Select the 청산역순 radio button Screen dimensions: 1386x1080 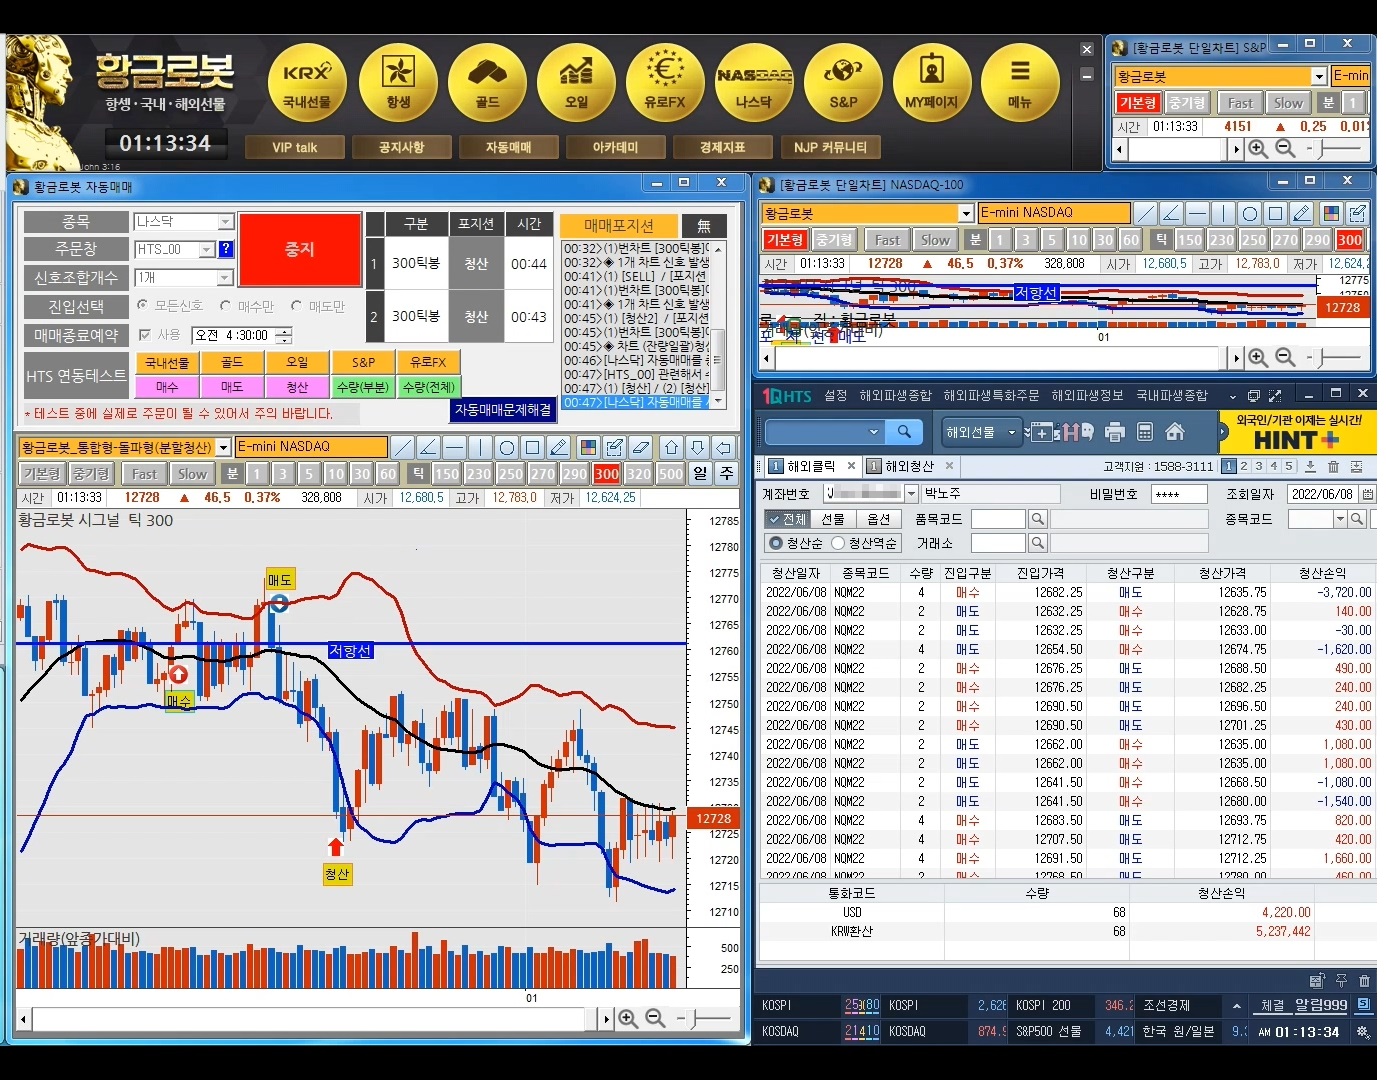click(x=838, y=543)
